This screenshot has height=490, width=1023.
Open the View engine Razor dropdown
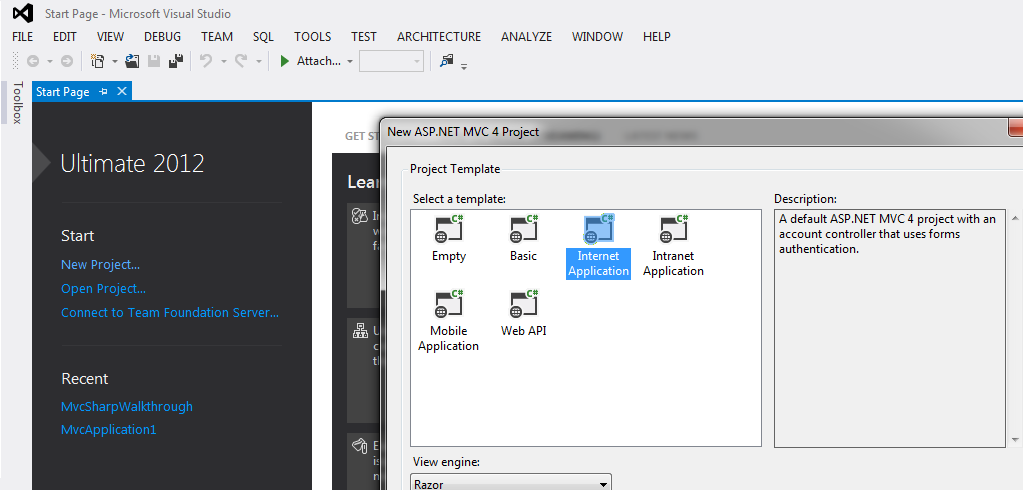(x=512, y=483)
